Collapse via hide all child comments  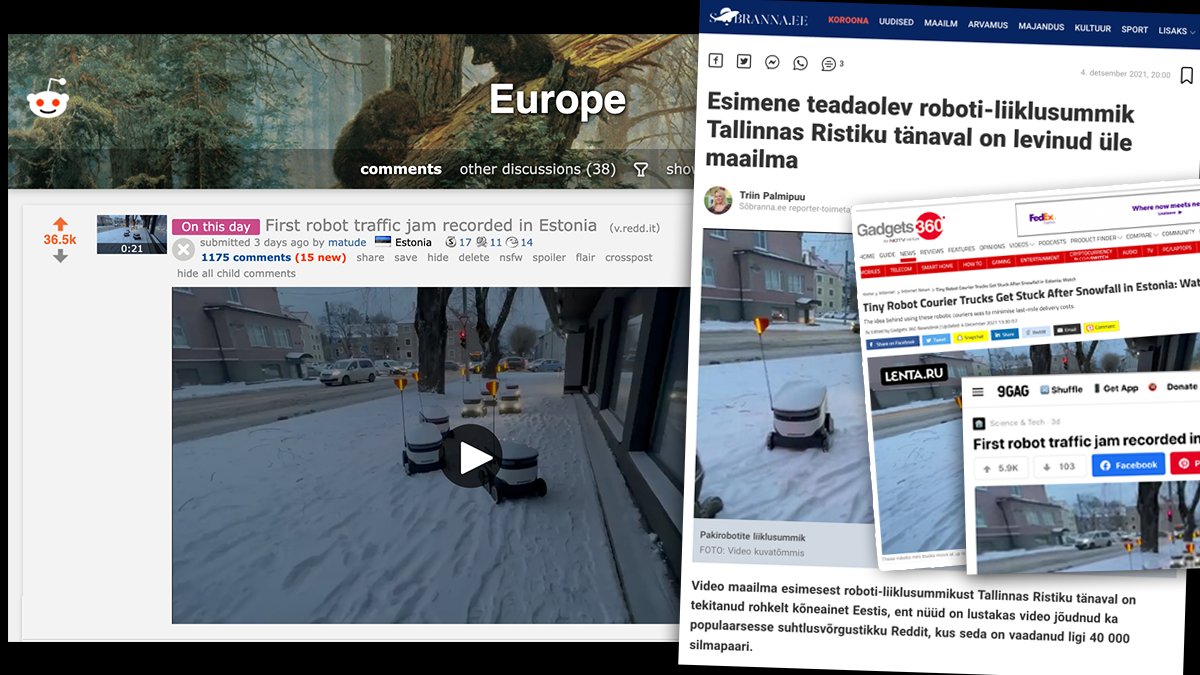tap(236, 273)
